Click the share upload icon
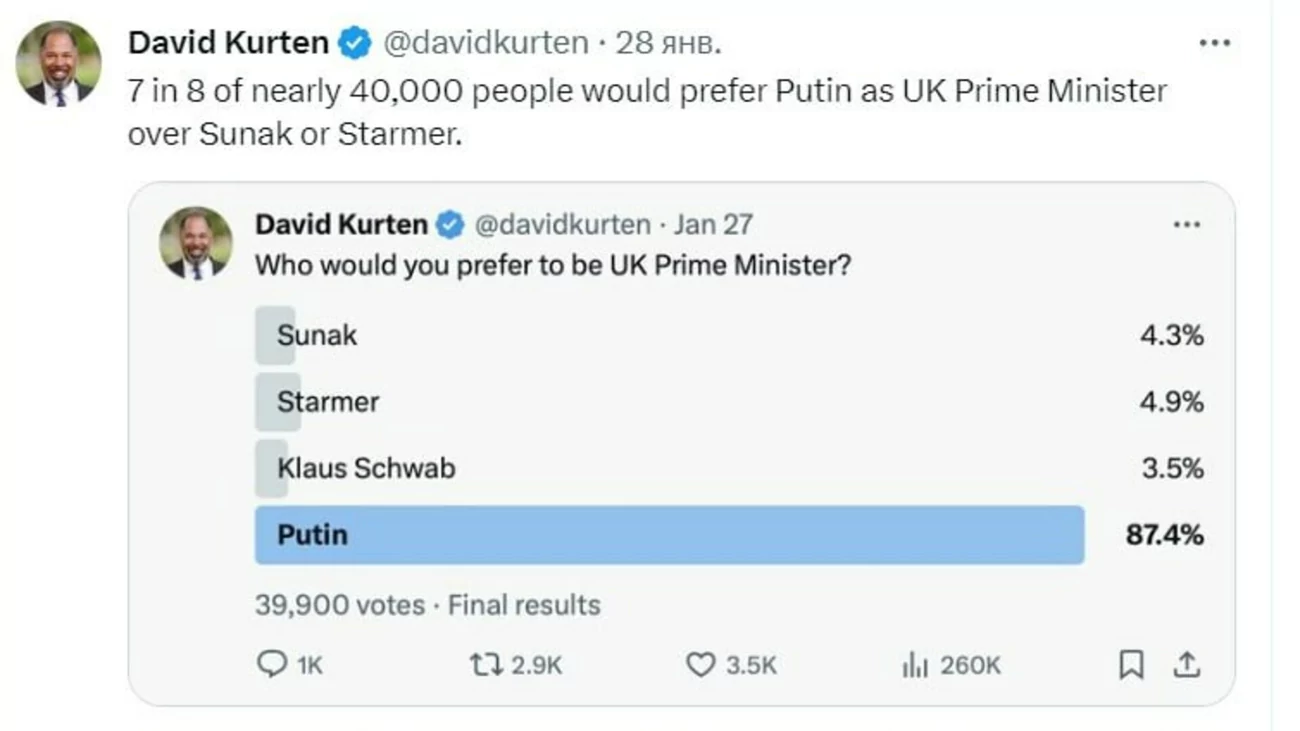The height and width of the screenshot is (731, 1300). tap(1186, 665)
